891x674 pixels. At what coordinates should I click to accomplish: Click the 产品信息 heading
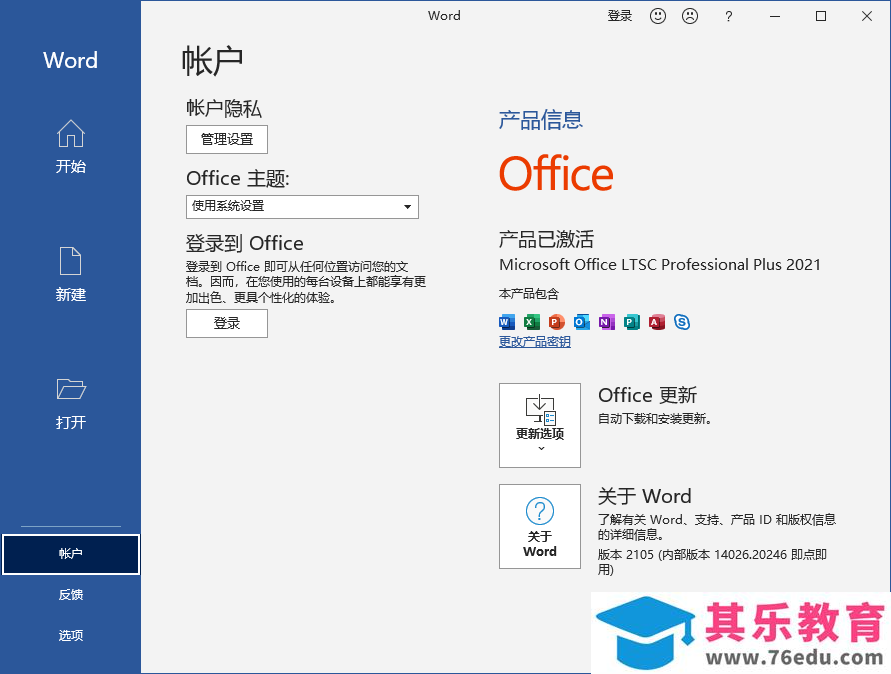click(540, 120)
